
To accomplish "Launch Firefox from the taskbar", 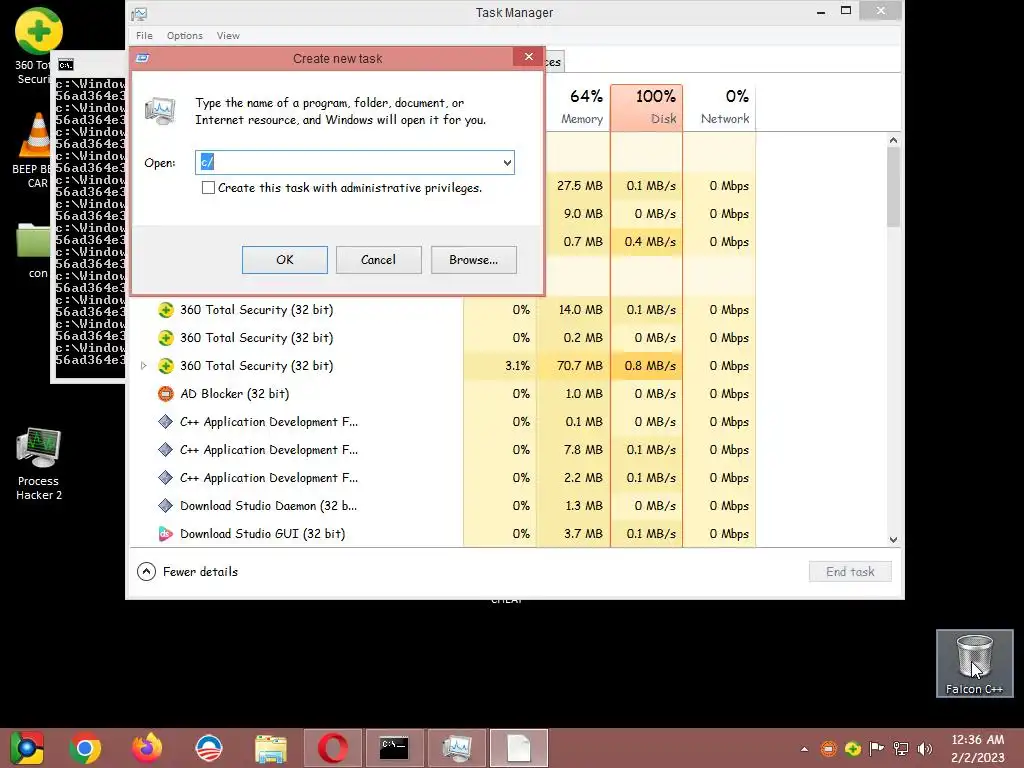I will 147,748.
